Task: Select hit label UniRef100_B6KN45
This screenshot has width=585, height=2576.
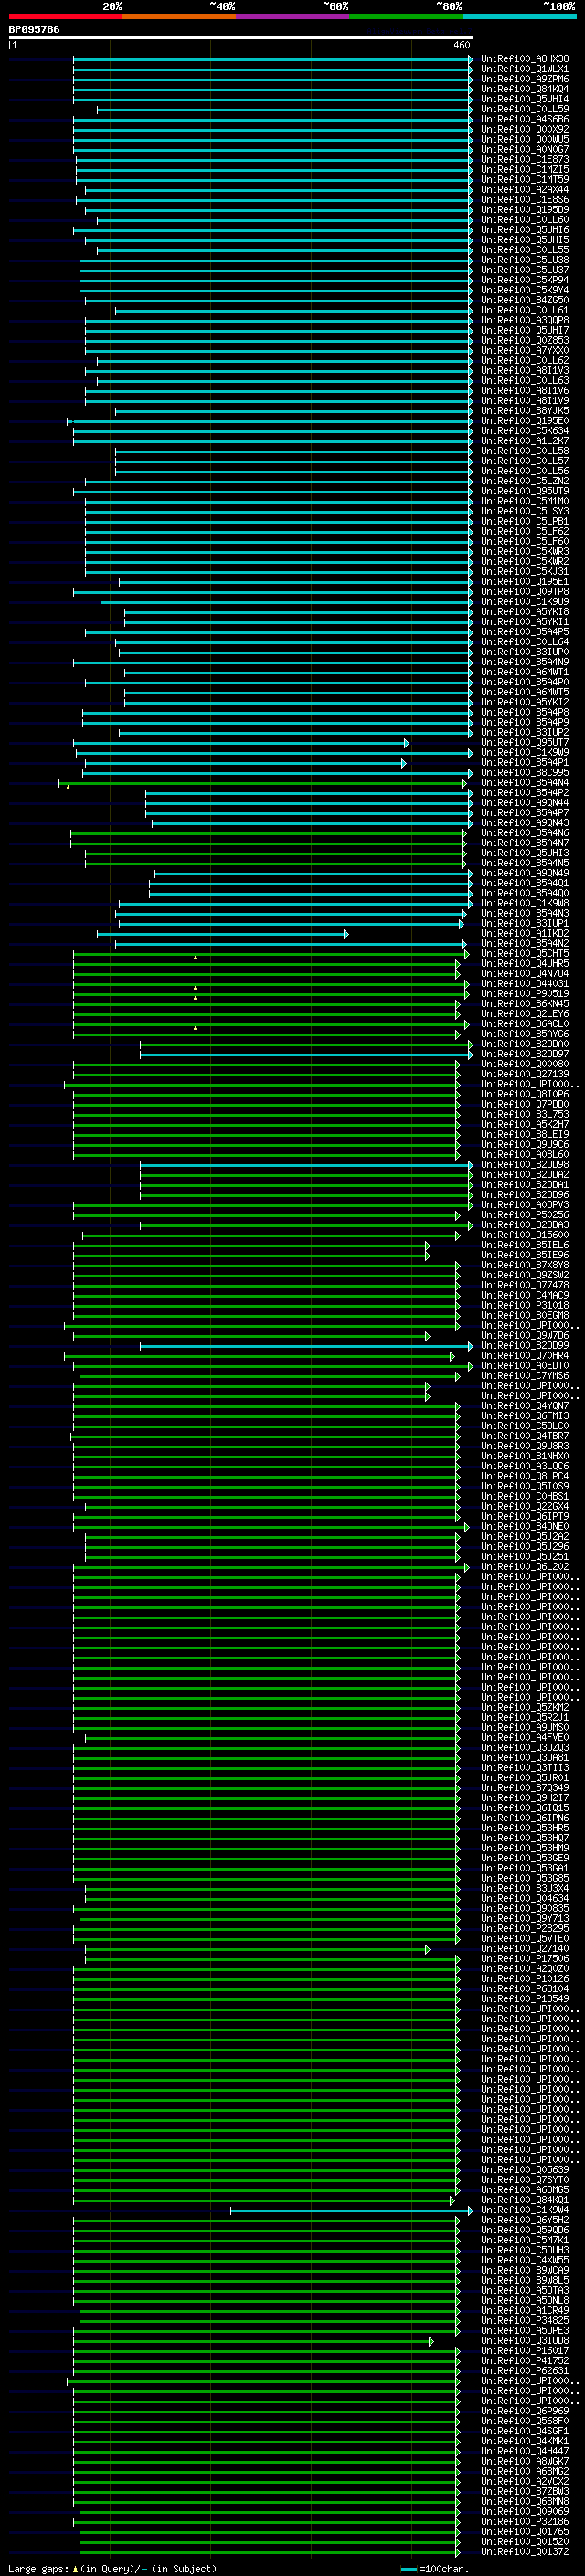Action: pos(525,1004)
